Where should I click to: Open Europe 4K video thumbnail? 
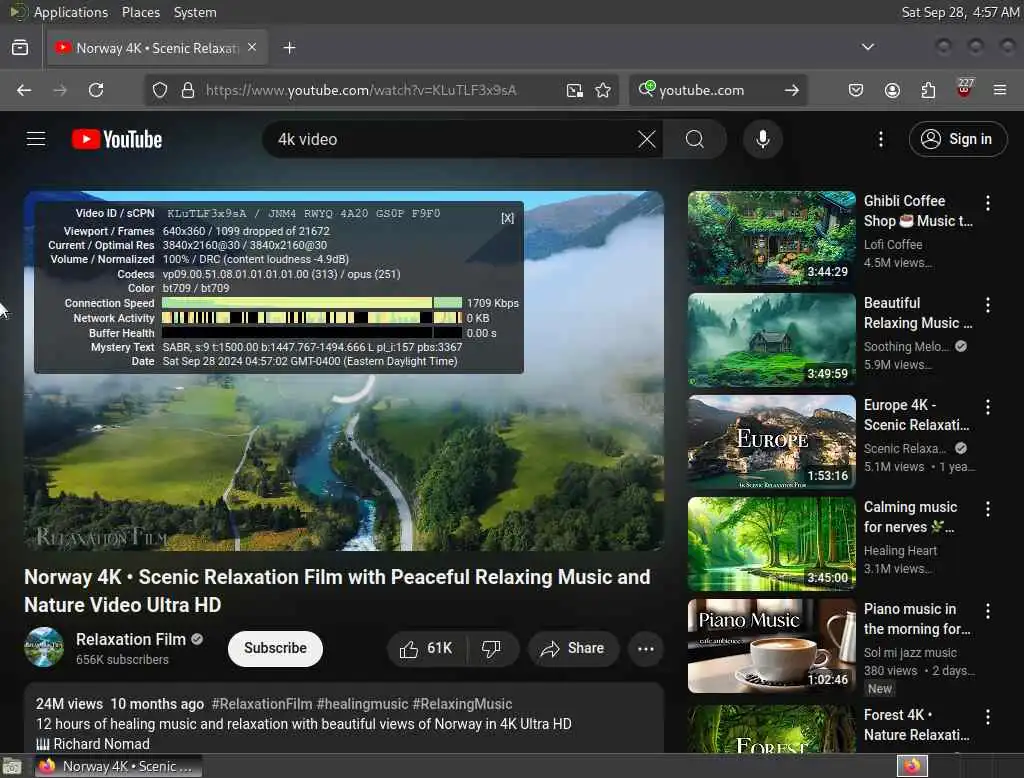tap(771, 442)
